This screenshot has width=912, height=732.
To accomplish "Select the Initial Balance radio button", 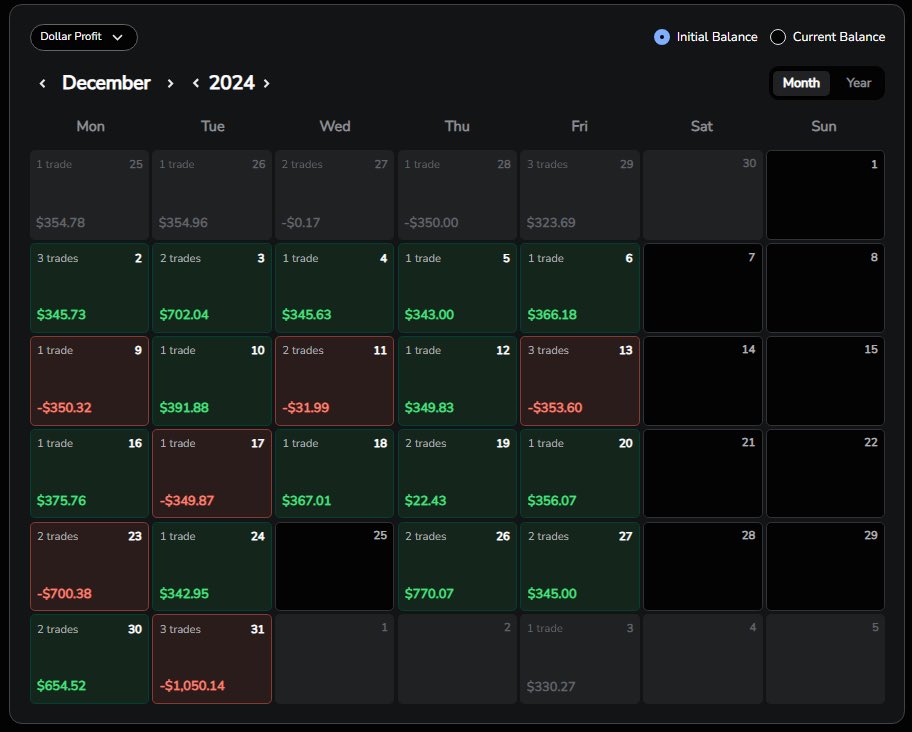I will click(662, 37).
